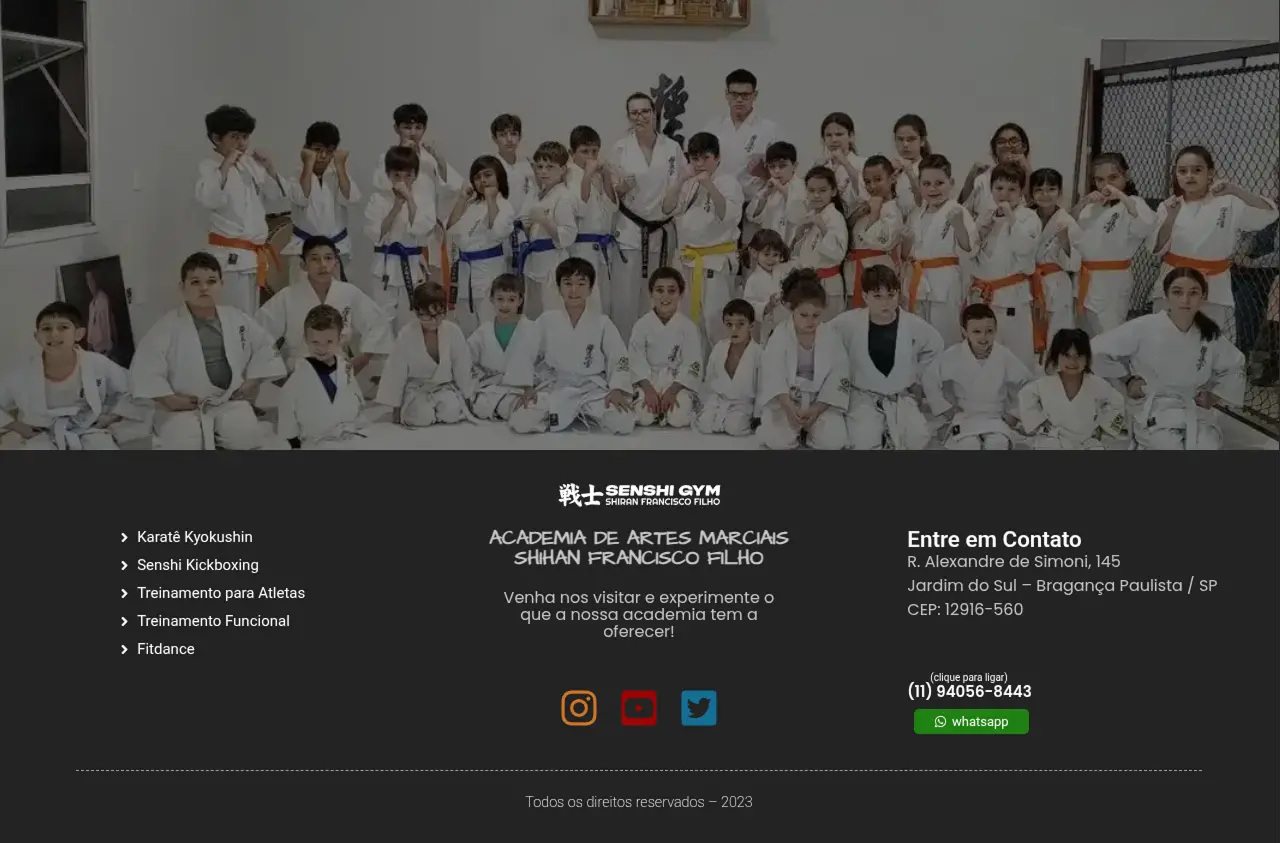Select the Treinamento Funcional menu item
Screen dimensions: 1280x843
click(213, 621)
